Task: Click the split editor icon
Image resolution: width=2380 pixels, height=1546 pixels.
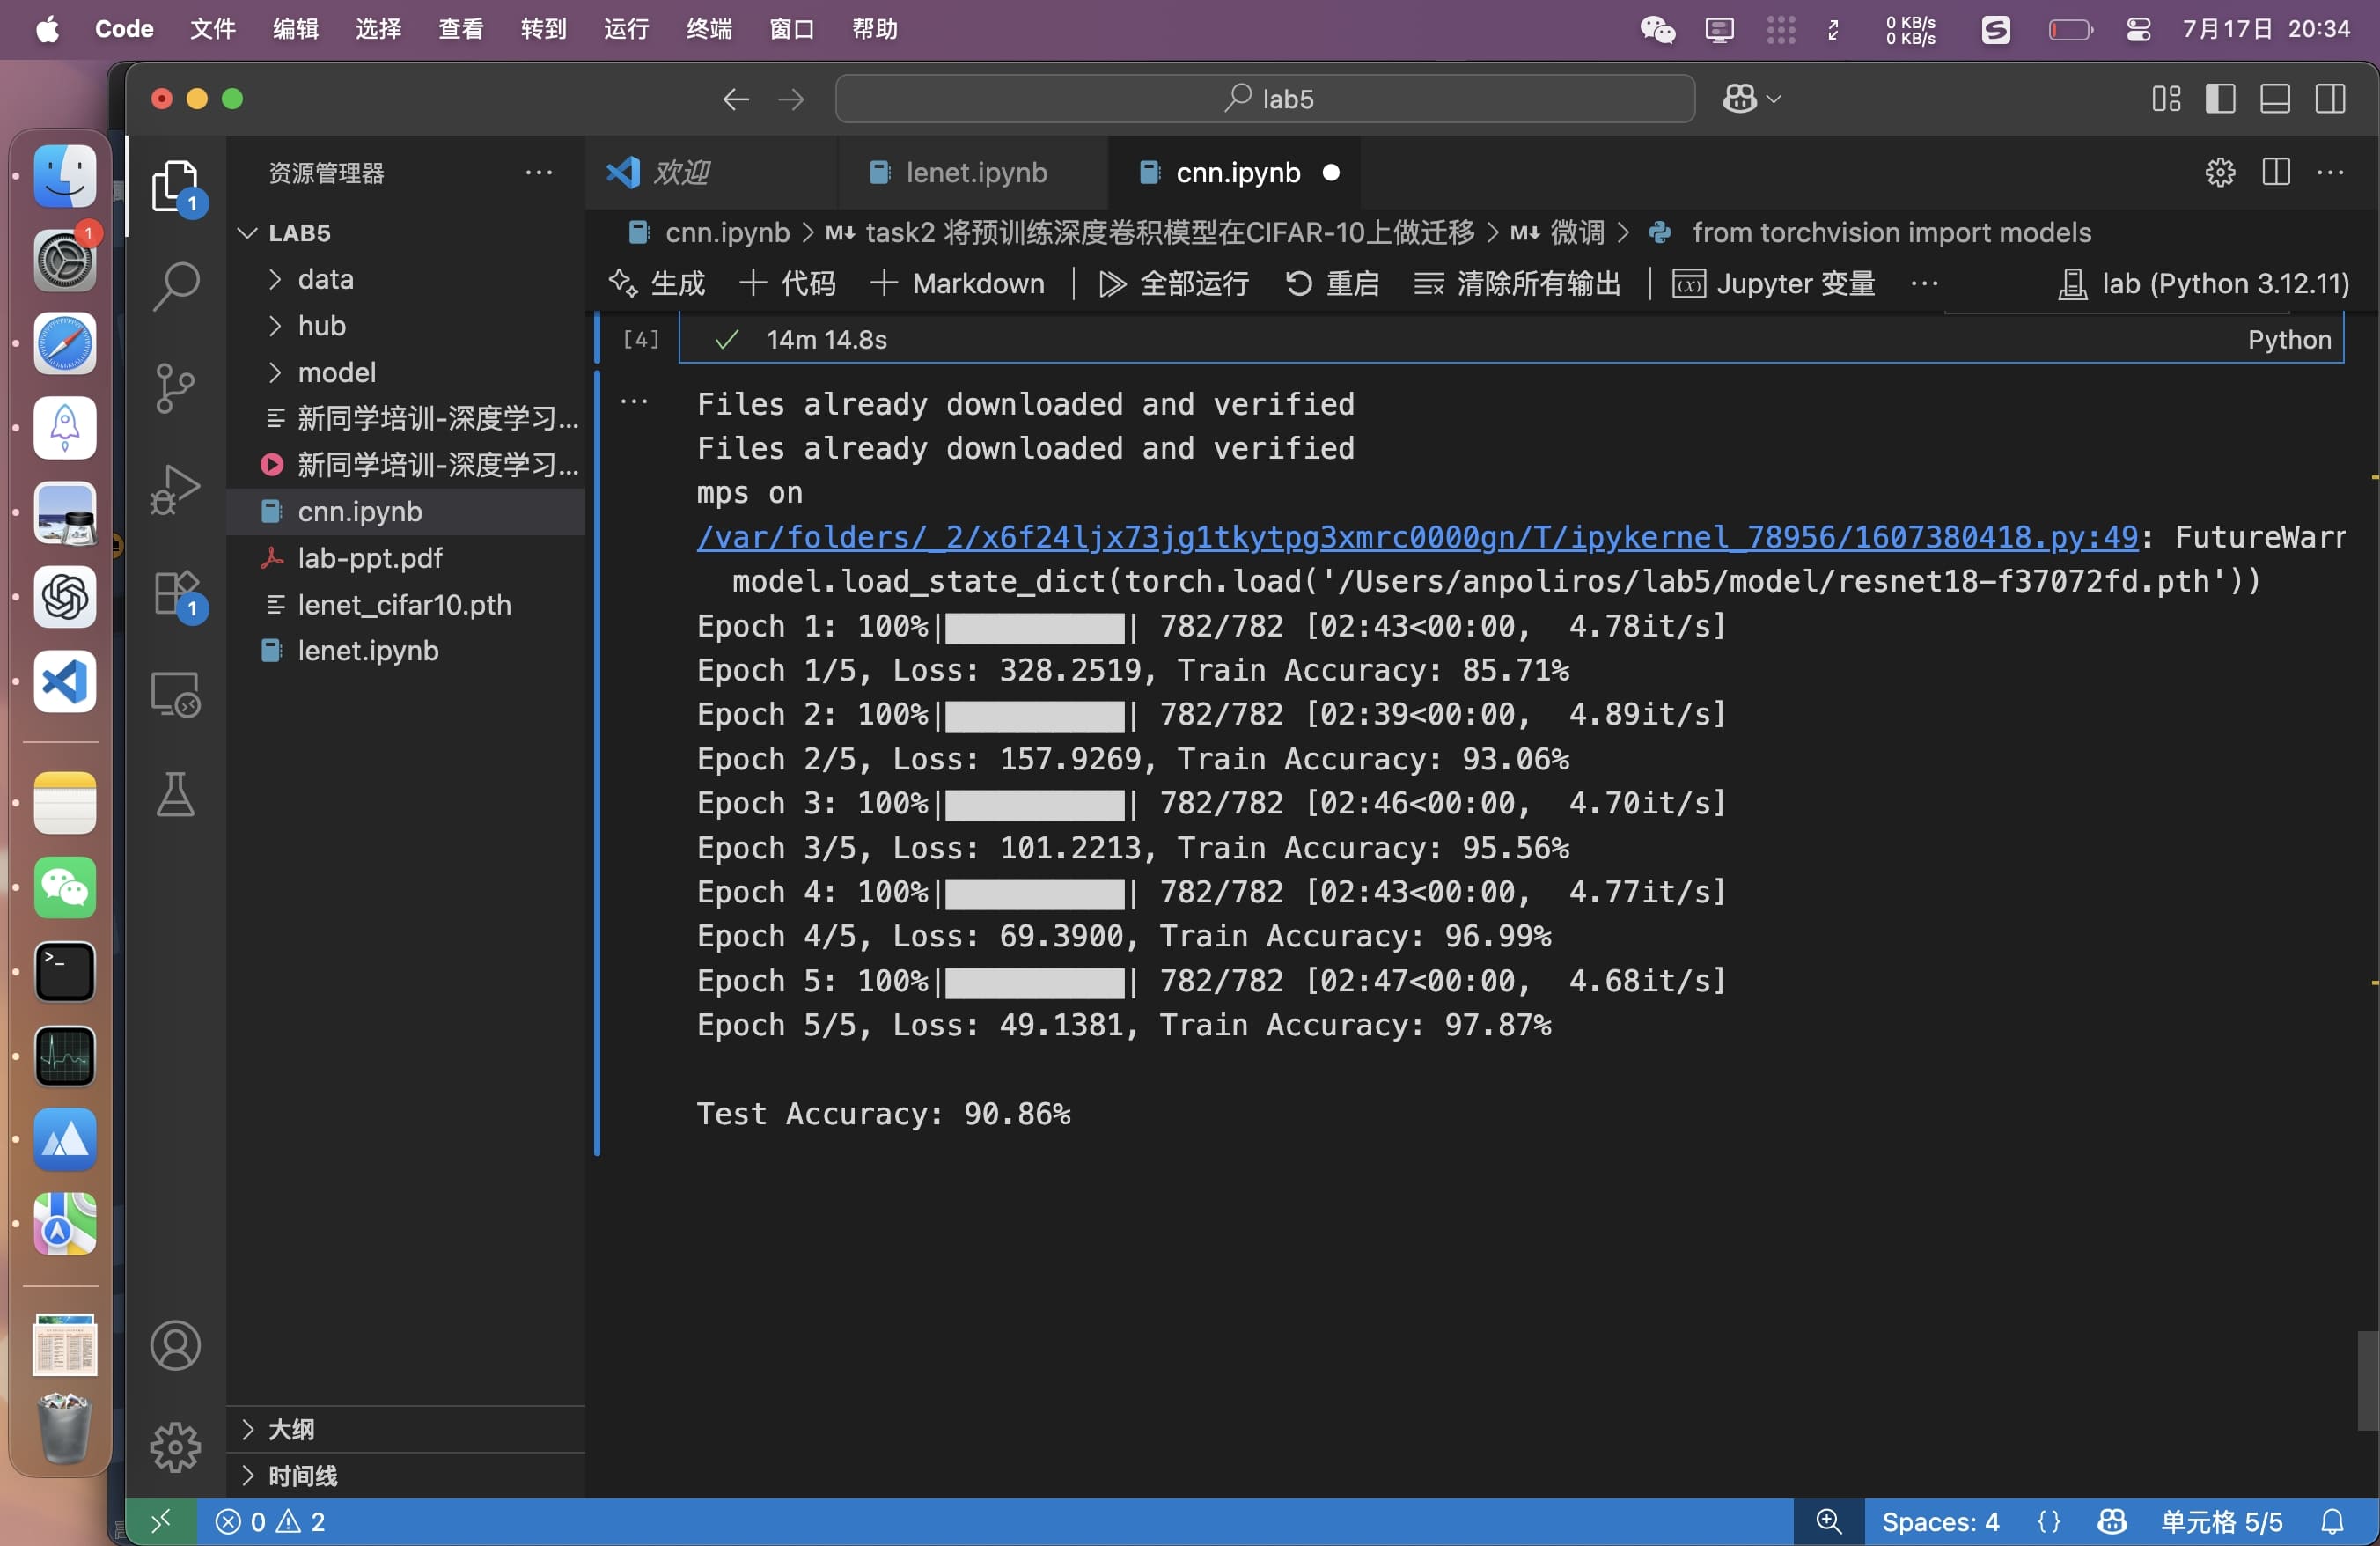Action: (2275, 172)
